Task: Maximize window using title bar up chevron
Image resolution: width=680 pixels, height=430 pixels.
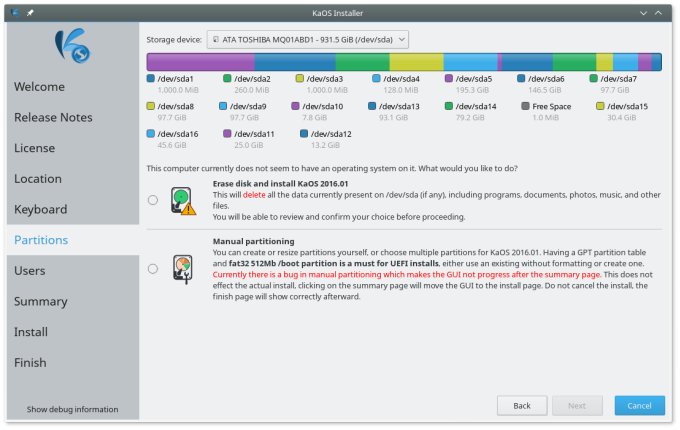Action: click(658, 13)
